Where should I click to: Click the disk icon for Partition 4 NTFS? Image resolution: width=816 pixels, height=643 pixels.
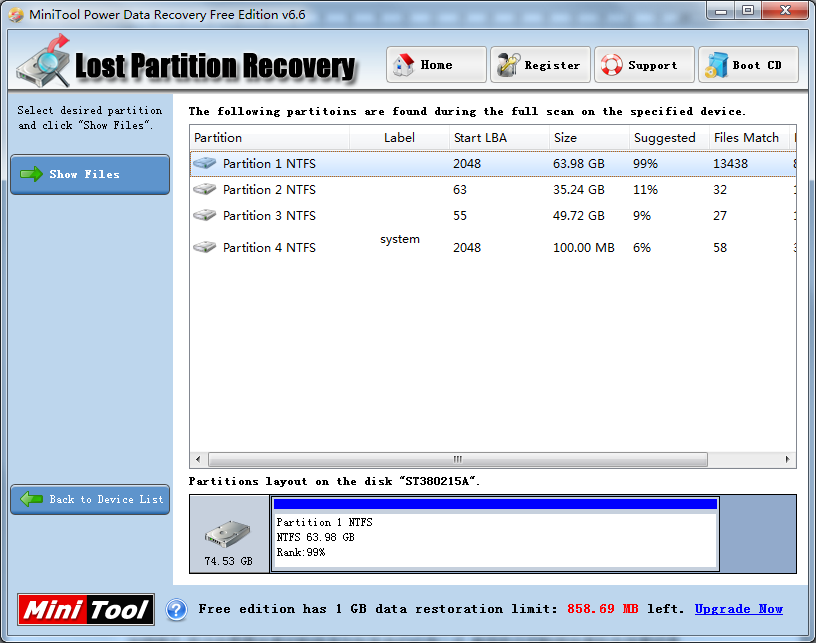click(x=205, y=247)
